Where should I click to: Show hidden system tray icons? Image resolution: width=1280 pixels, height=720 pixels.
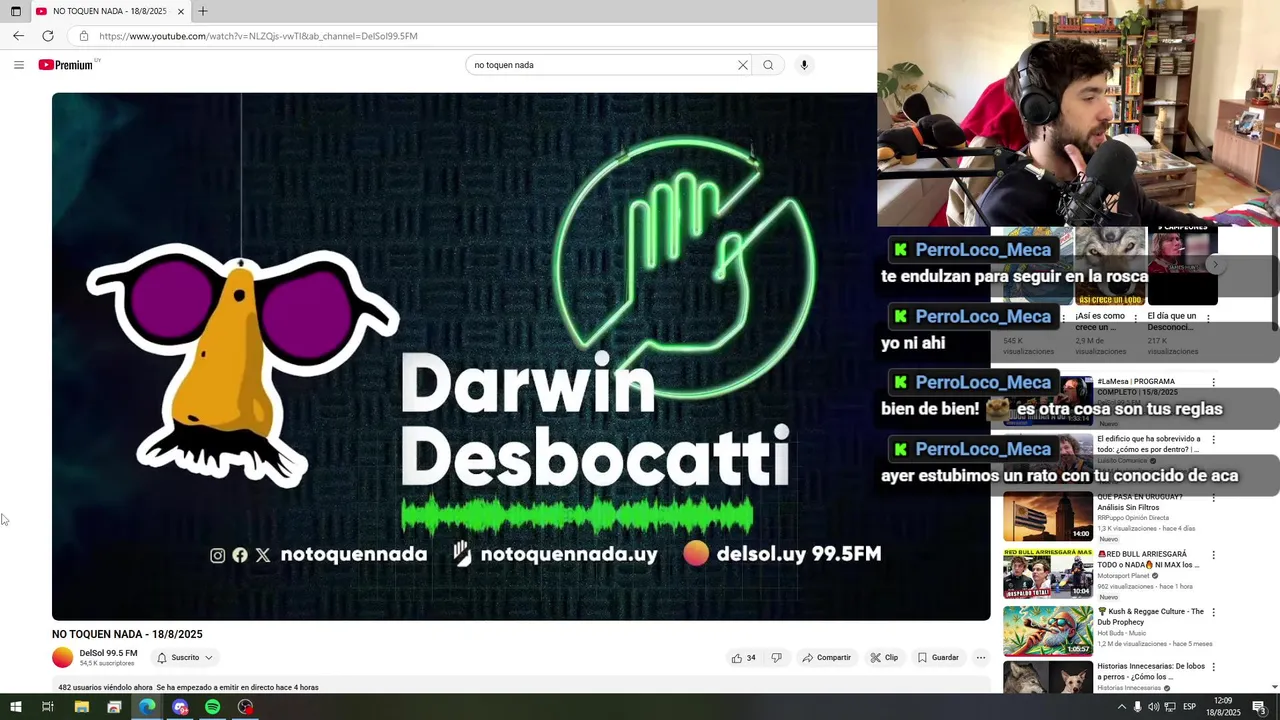pos(1121,707)
